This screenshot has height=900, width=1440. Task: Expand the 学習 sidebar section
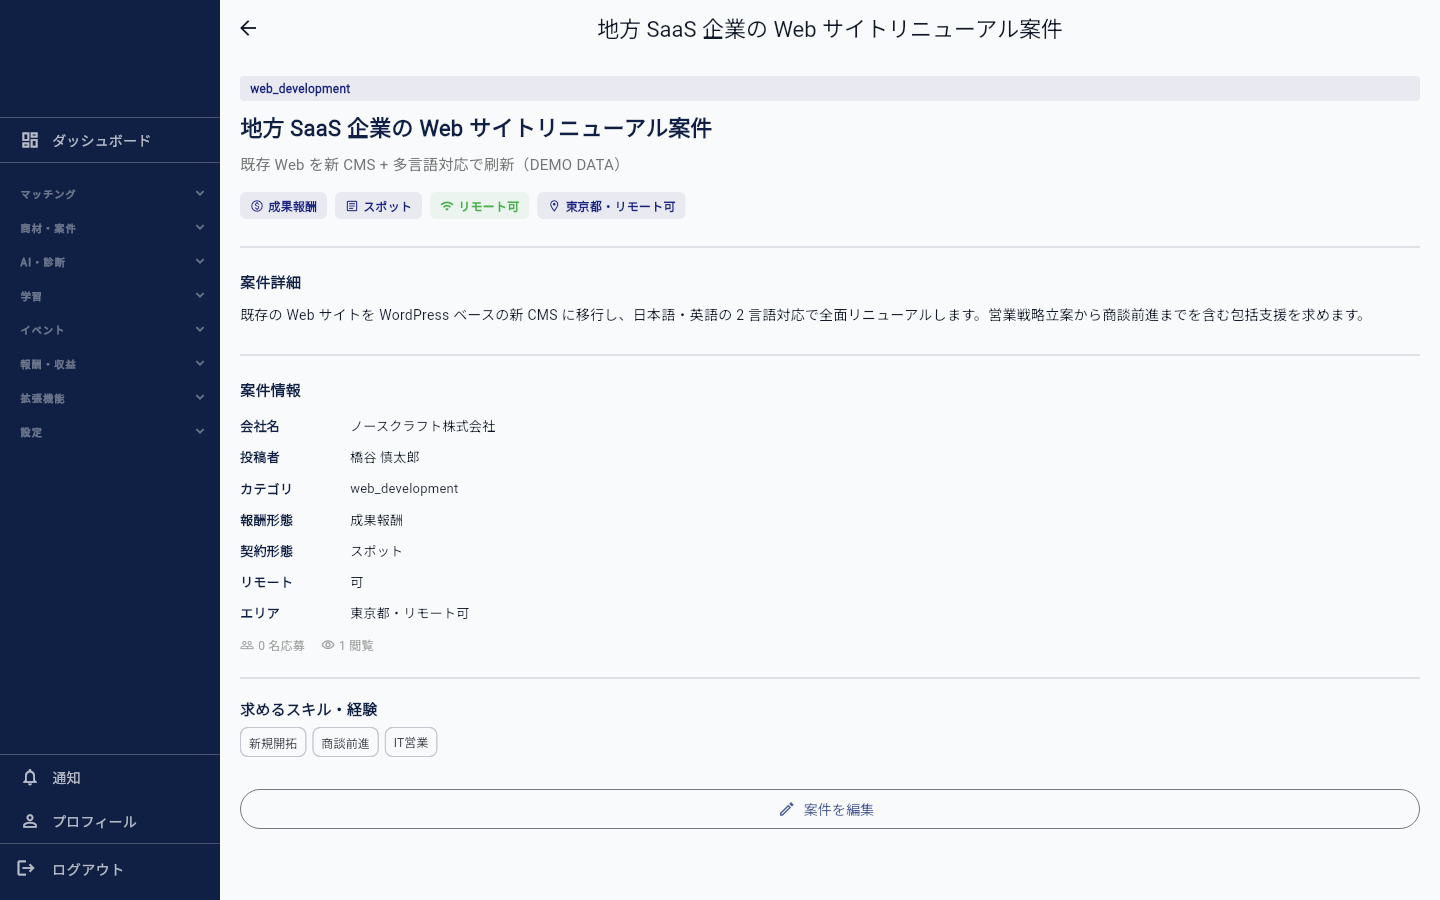pyautogui.click(x=110, y=296)
